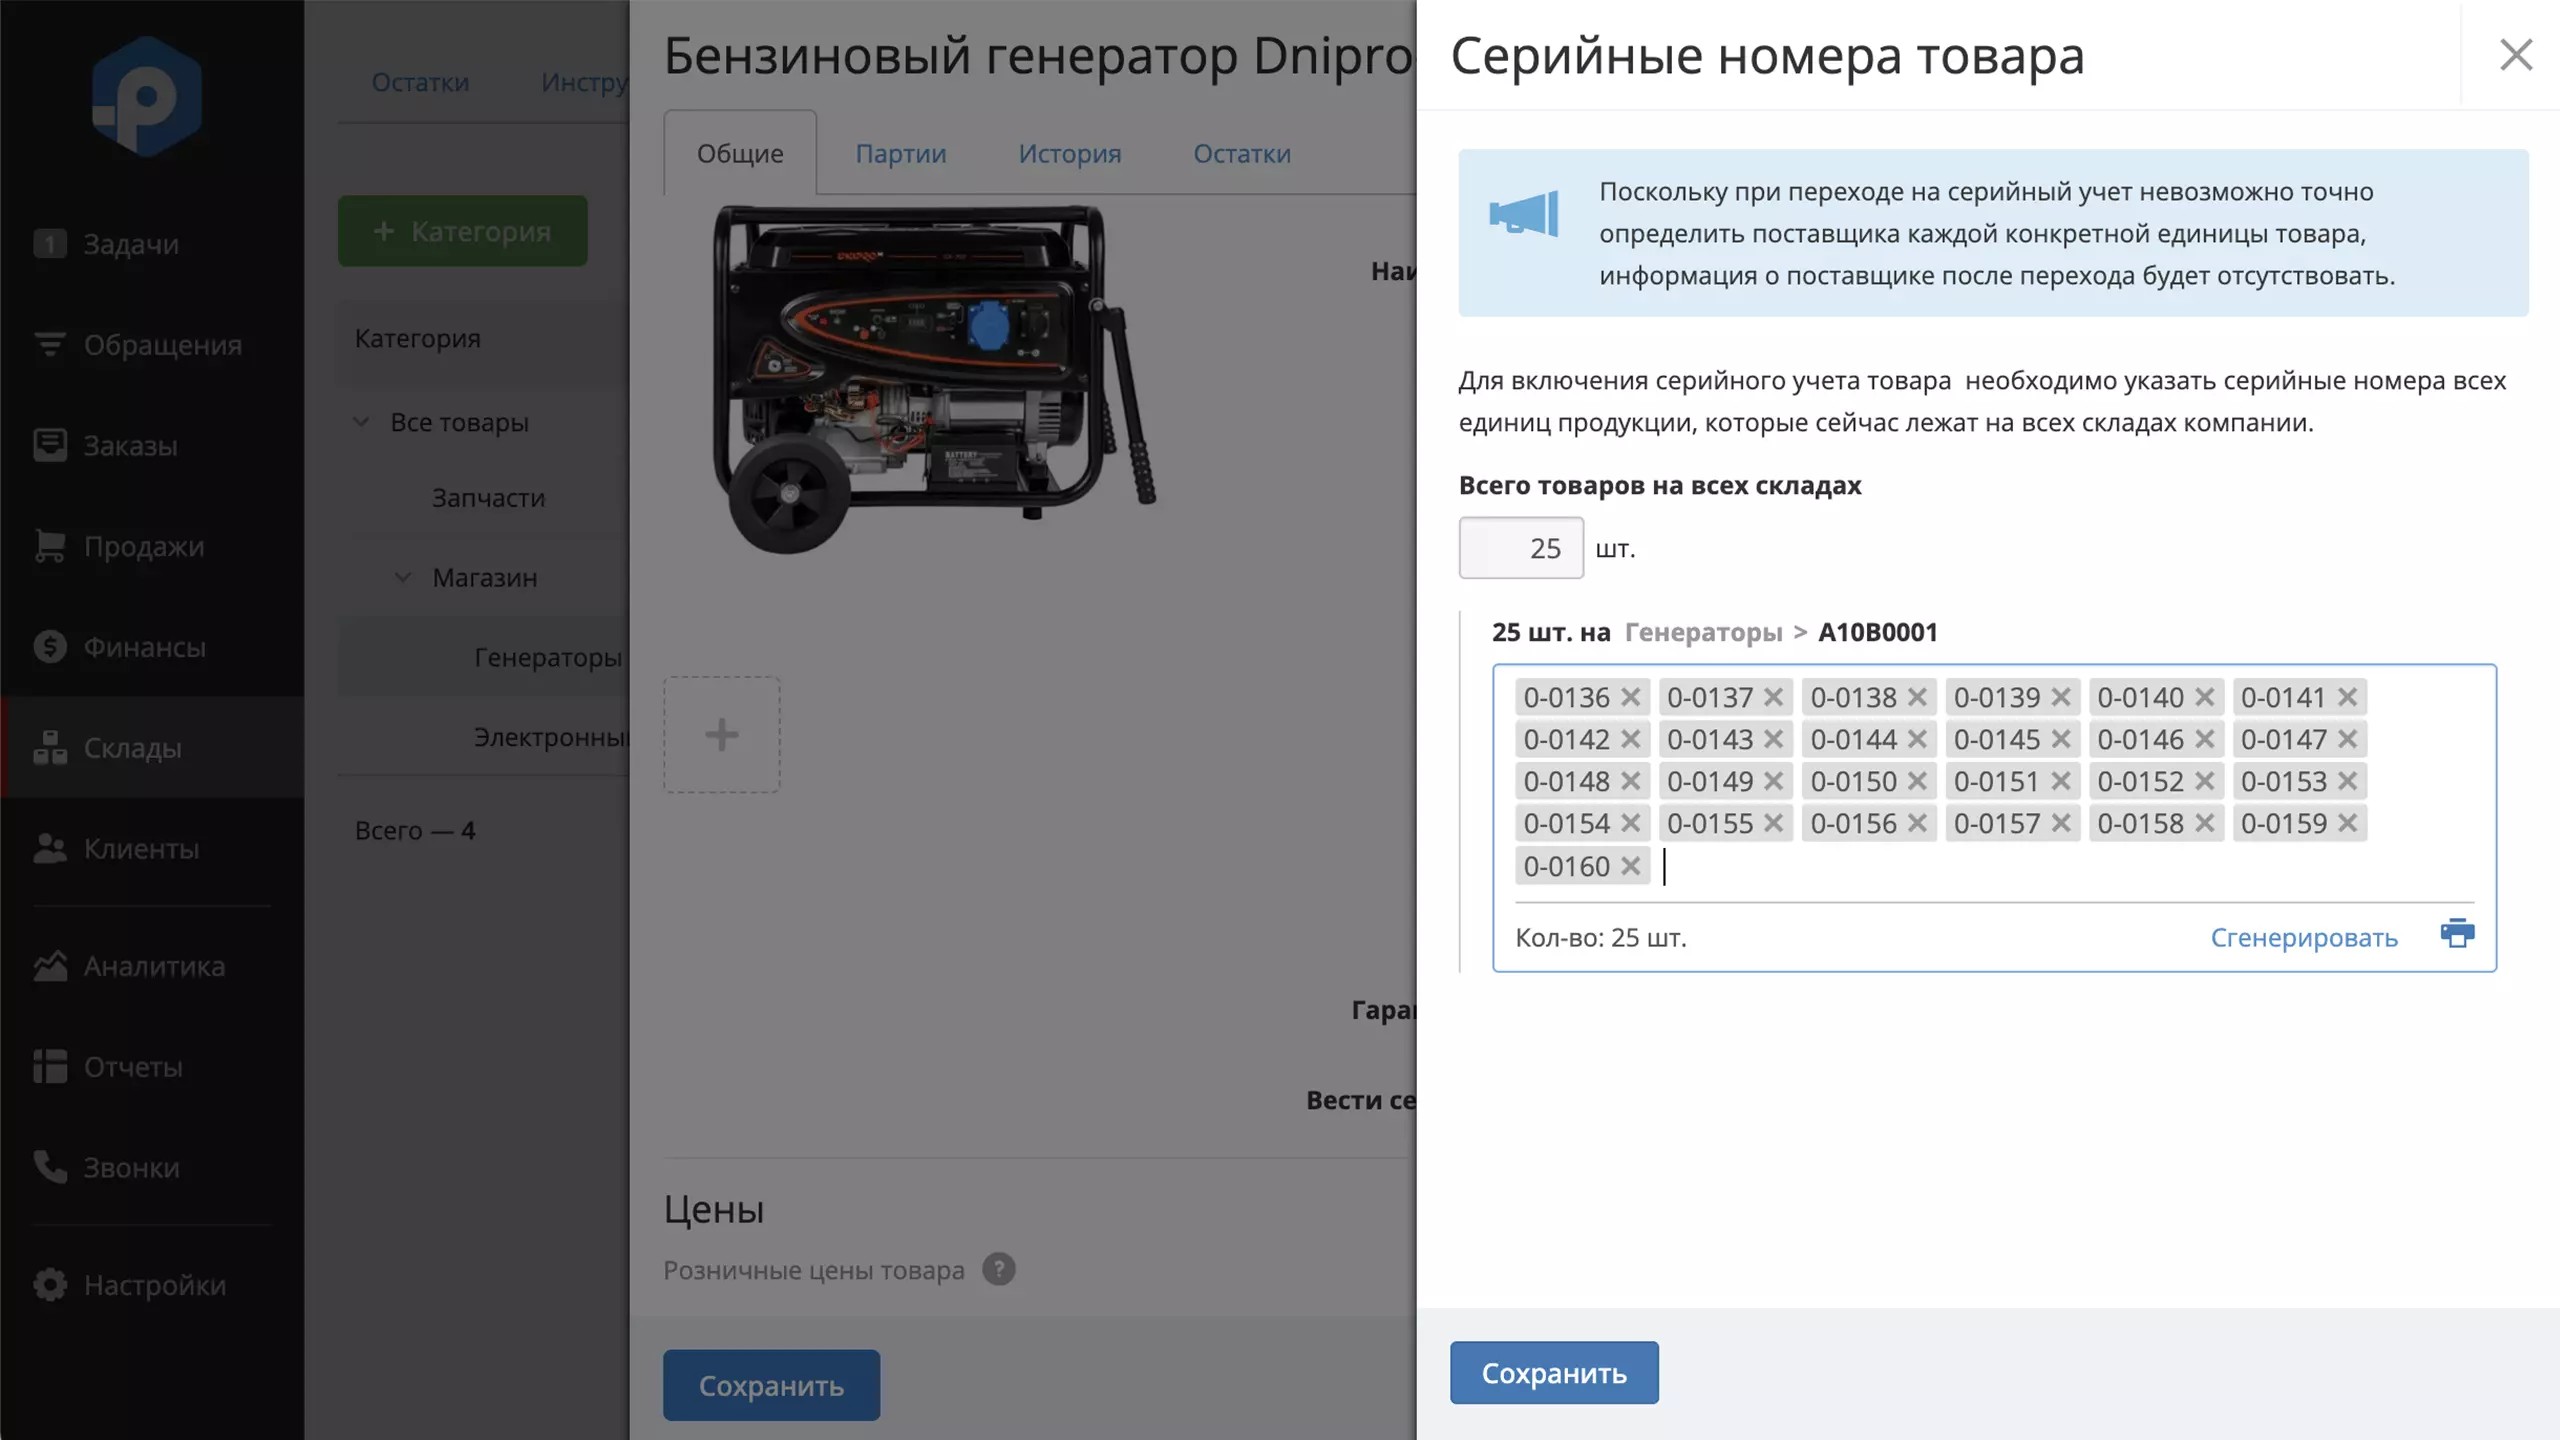The image size is (2560, 1440).
Task: Click Сгенерировать link for serial numbers
Action: coord(2303,937)
